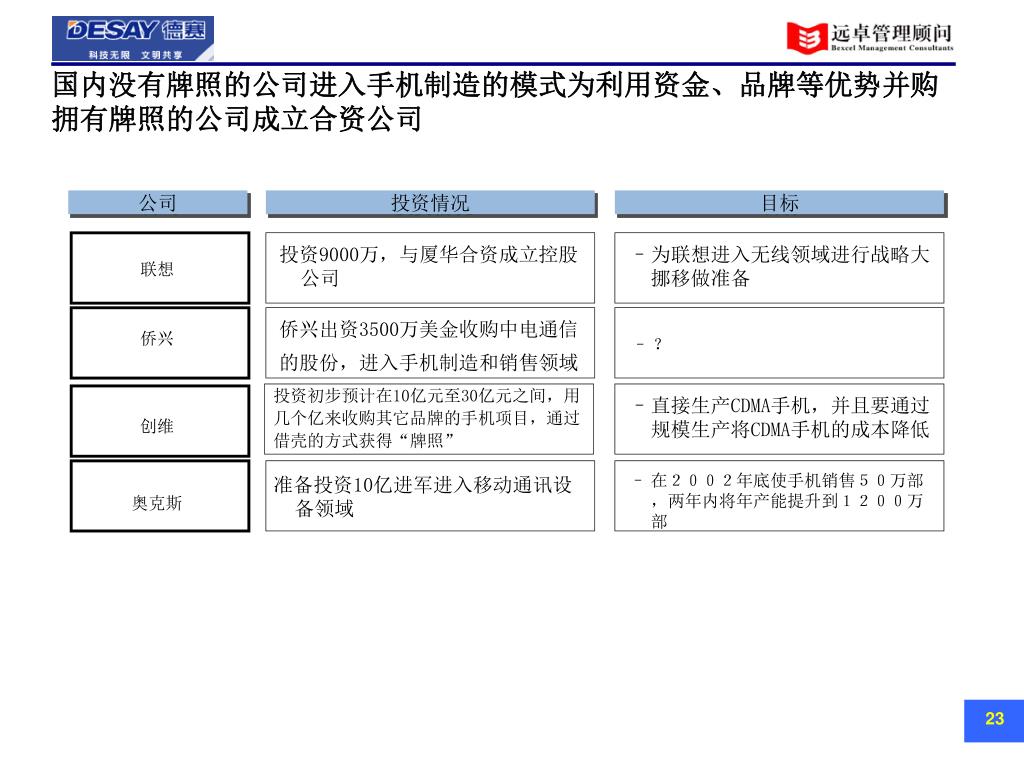Click the 公司 column header
This screenshot has height=768, width=1024.
tap(158, 203)
